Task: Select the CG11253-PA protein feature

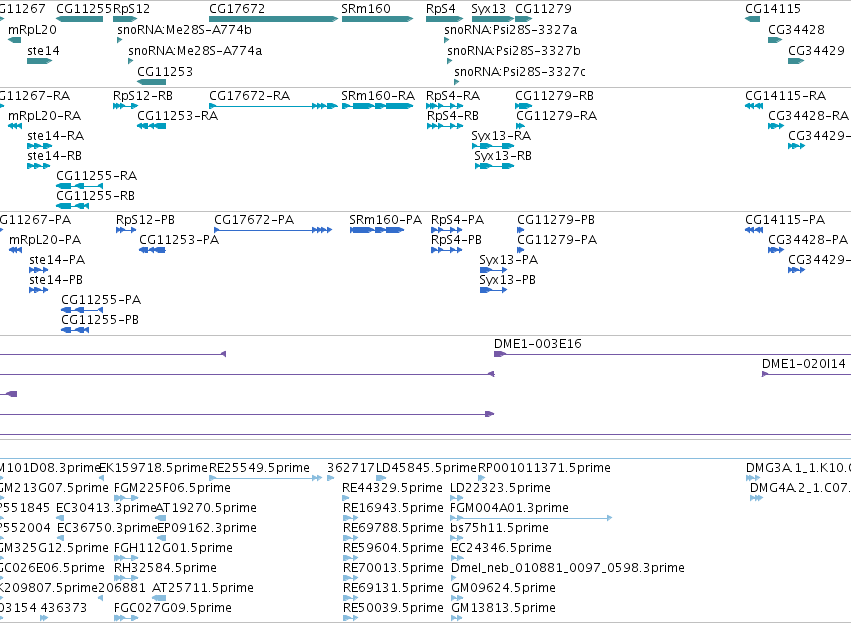Action: [152, 250]
